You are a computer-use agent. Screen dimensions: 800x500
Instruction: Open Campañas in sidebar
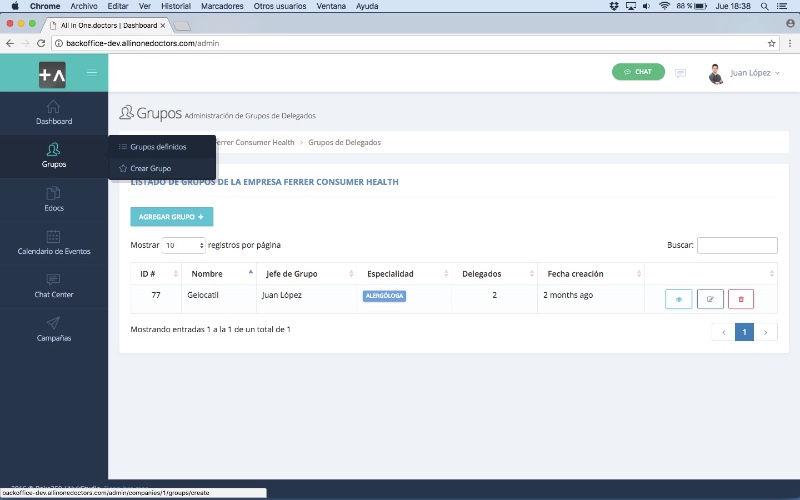coord(54,330)
